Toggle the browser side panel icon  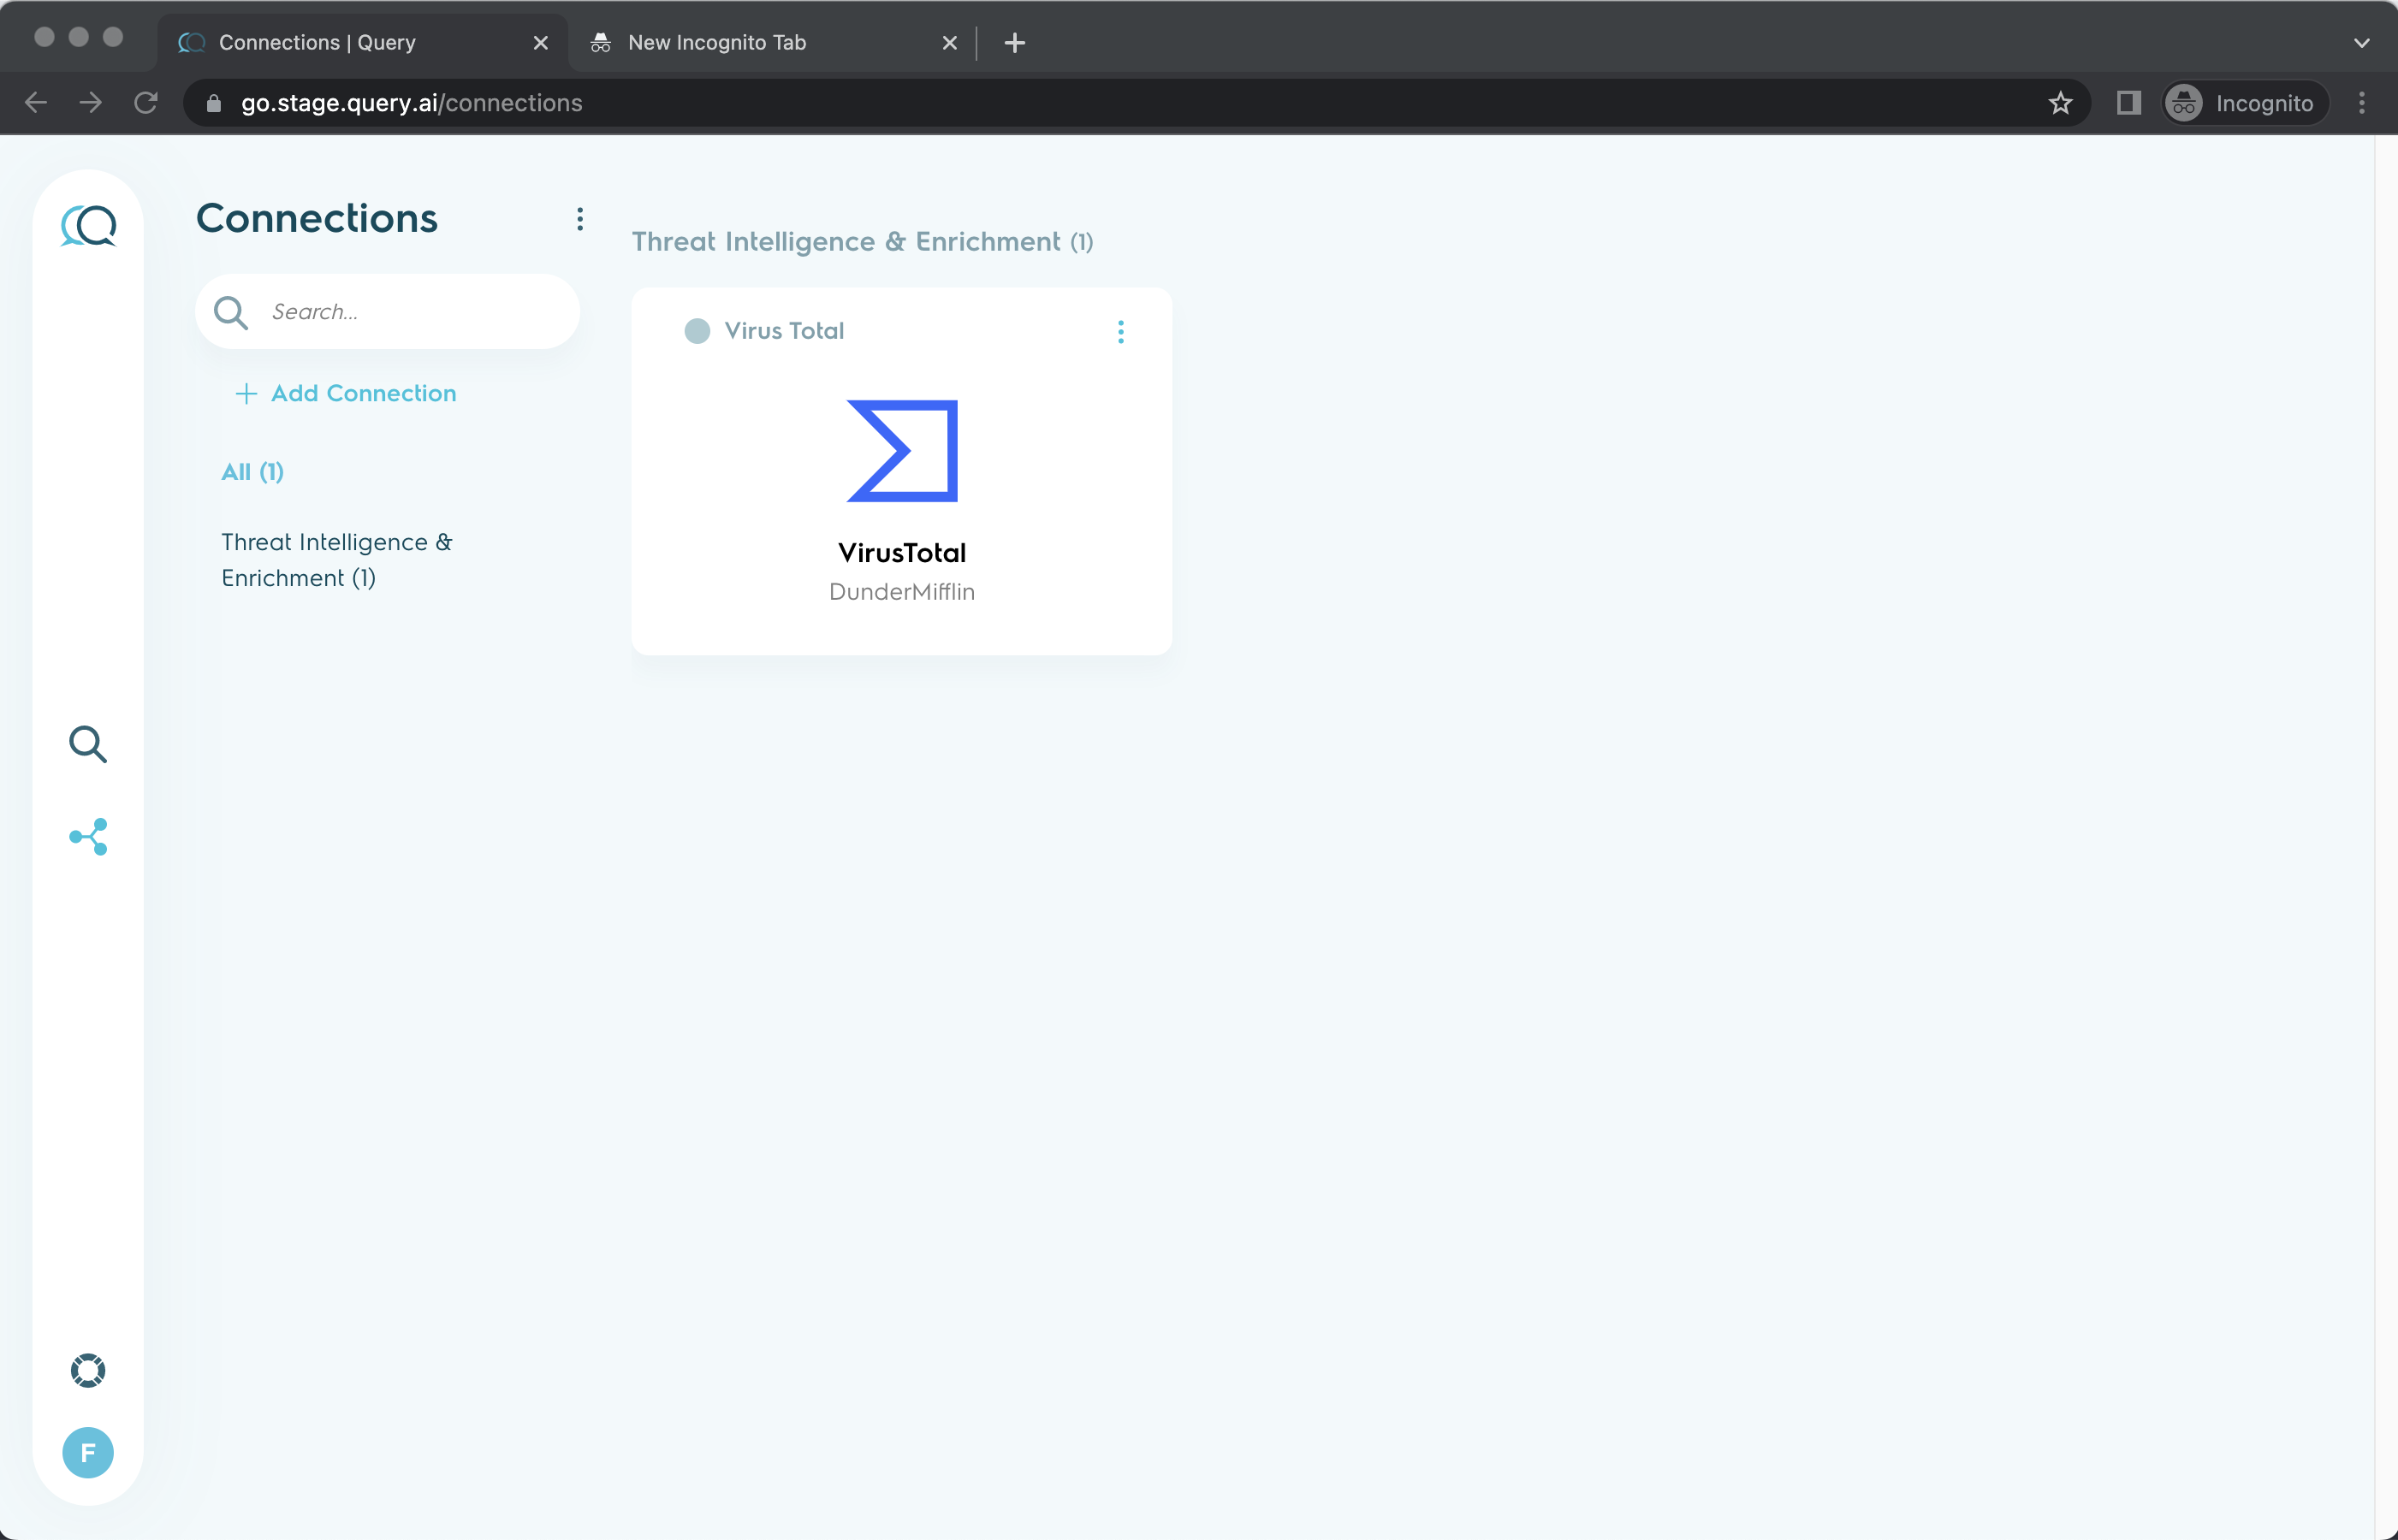point(2128,103)
